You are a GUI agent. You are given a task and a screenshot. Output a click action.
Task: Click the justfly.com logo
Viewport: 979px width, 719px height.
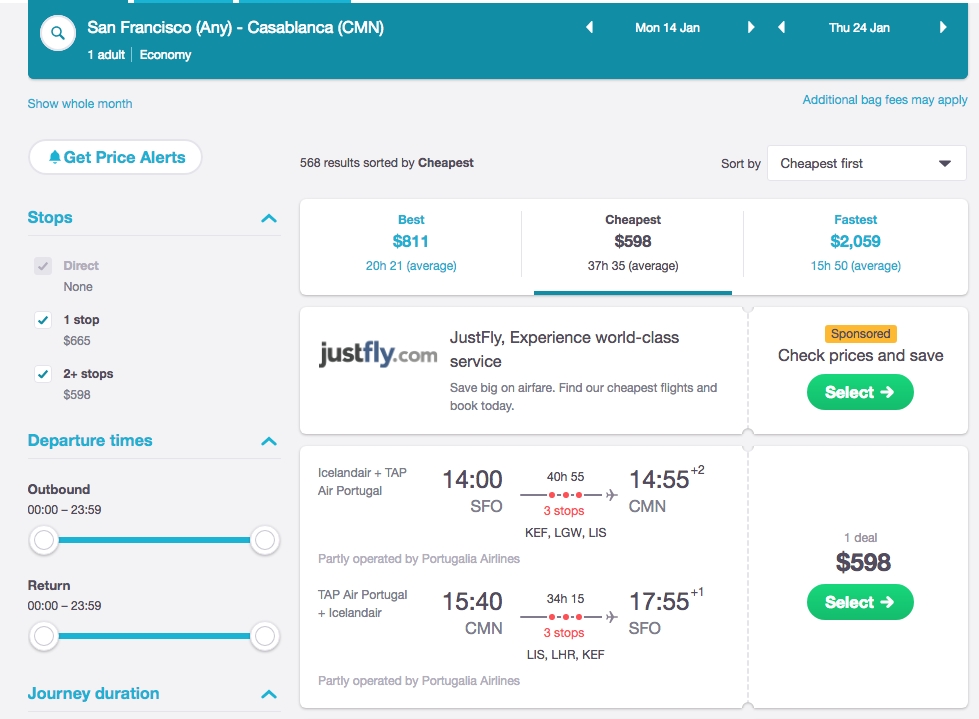coord(378,353)
